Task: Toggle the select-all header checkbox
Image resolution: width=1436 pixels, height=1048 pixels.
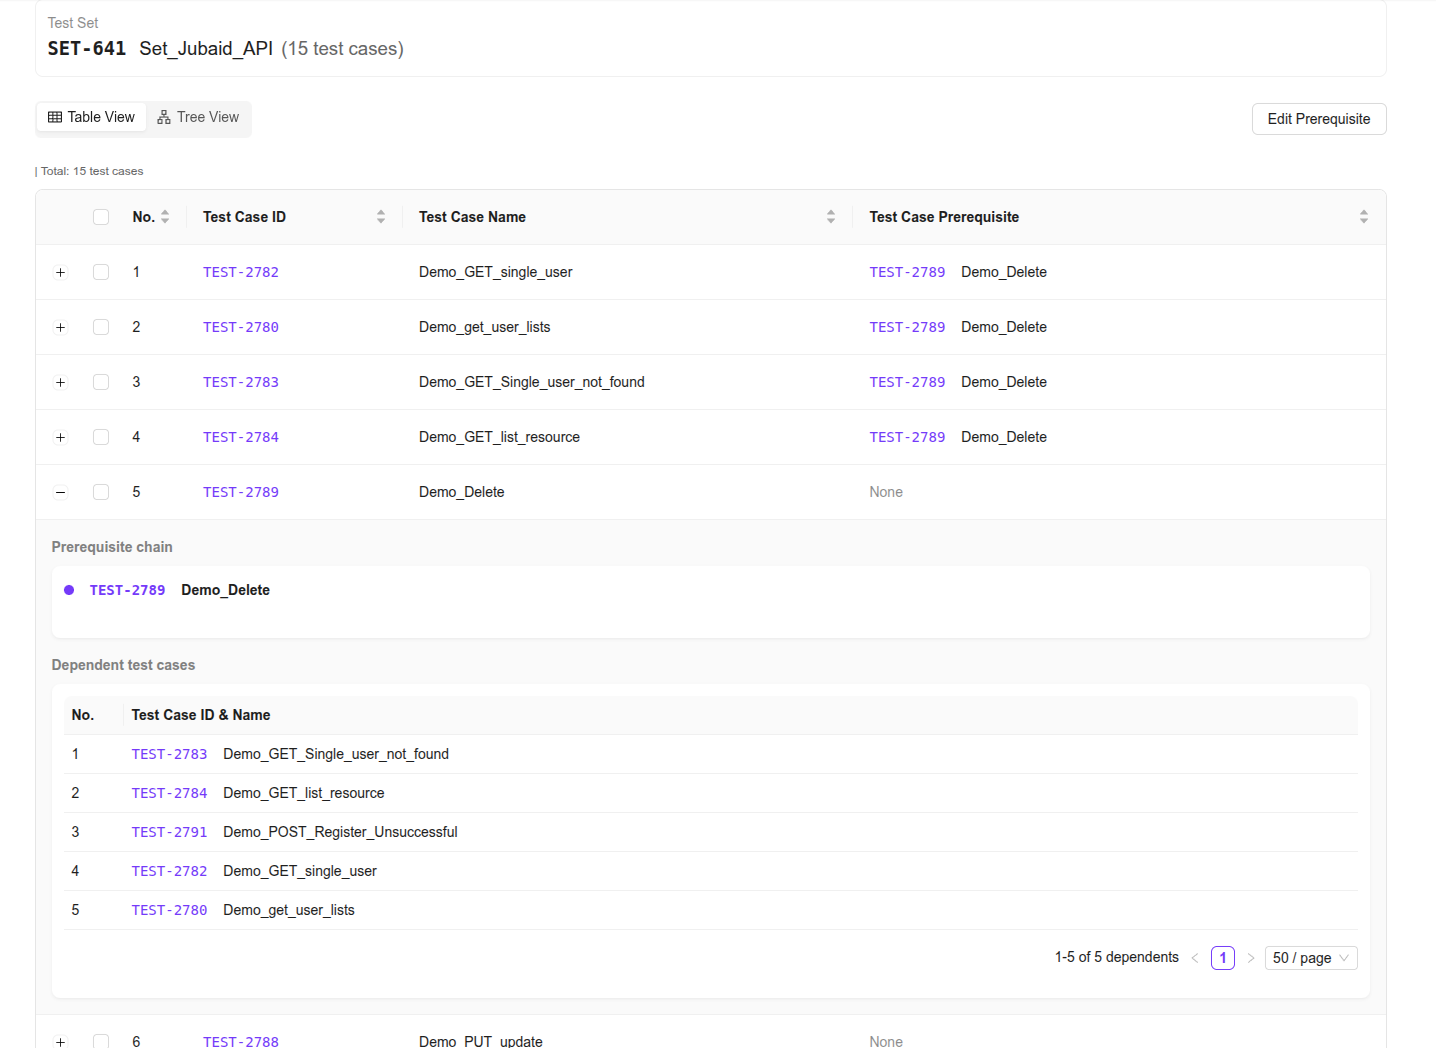Action: (x=101, y=217)
